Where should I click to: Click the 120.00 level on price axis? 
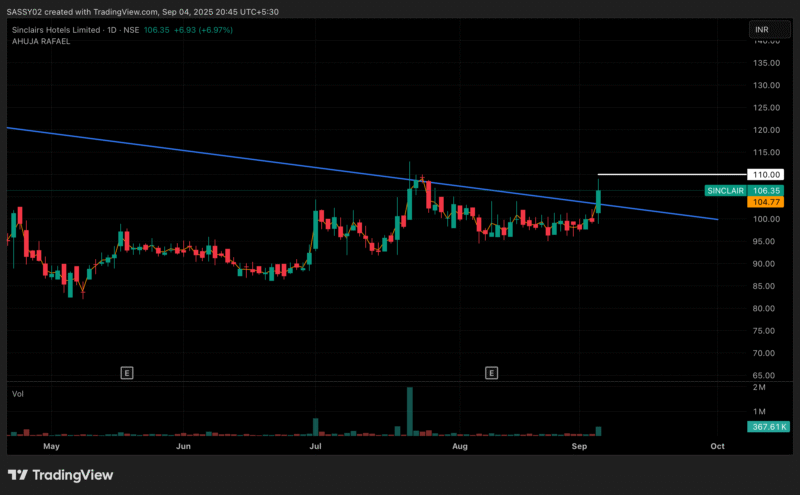coord(767,130)
